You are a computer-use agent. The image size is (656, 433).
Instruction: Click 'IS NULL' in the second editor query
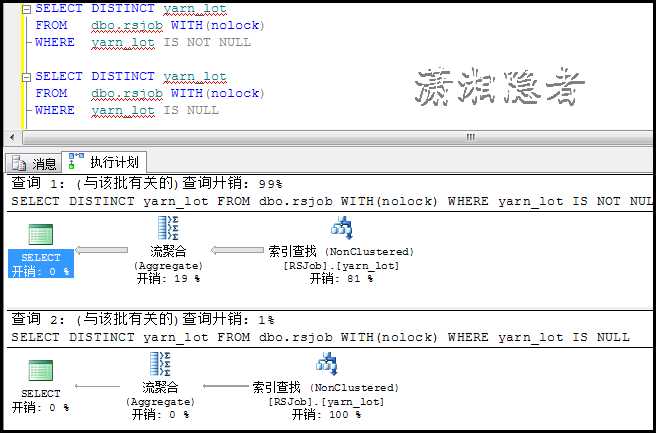[x=191, y=110]
